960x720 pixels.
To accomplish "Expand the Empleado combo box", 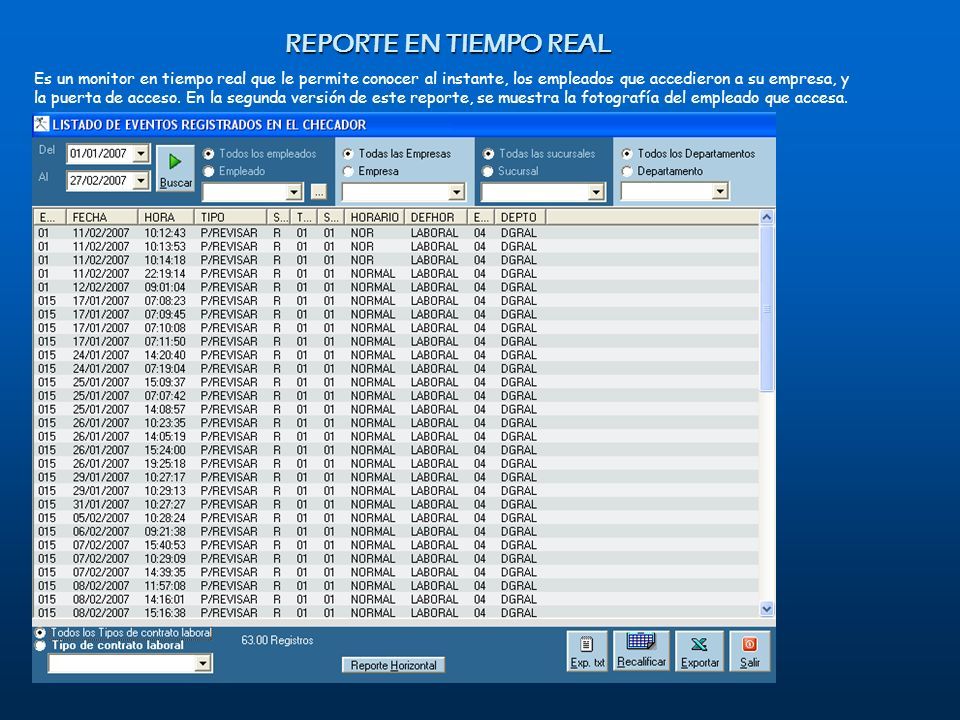I will [294, 192].
